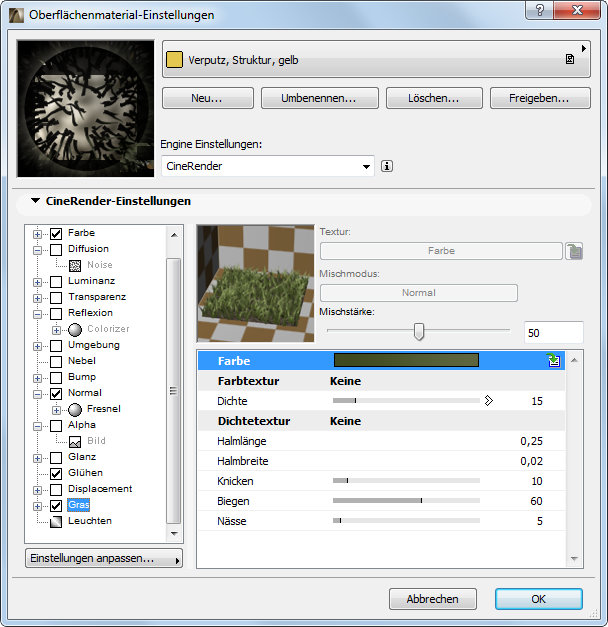Expand the Fresnel sub-node
Viewport: 608px width, 627px height.
[56, 410]
